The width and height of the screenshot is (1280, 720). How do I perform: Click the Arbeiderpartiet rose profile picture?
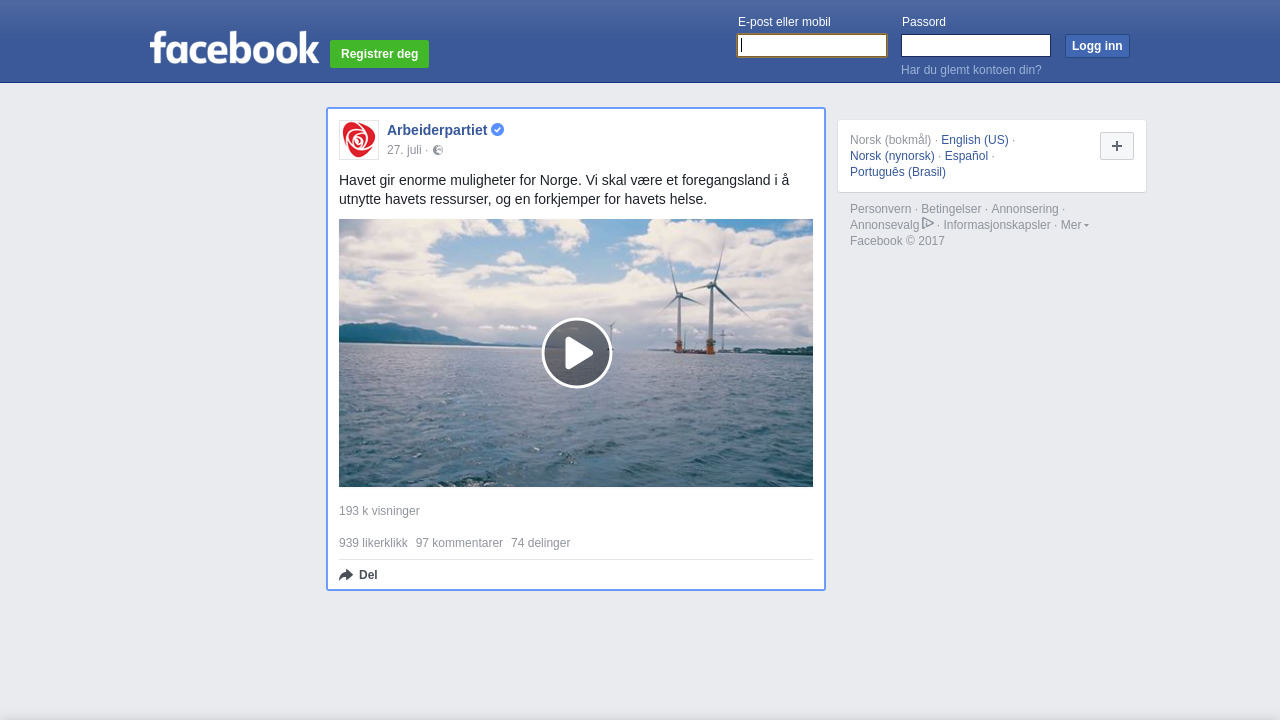359,140
